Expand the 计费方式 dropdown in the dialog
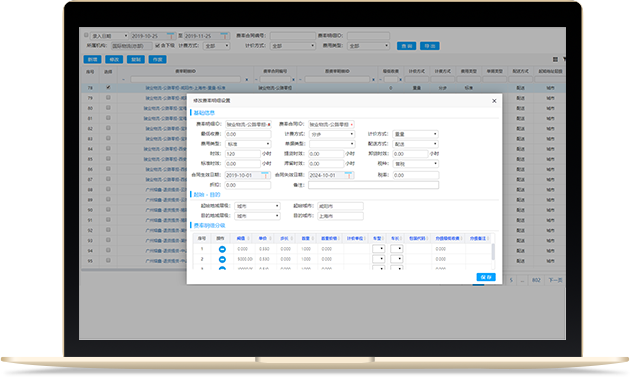Image resolution: width=630 pixels, height=377 pixels. pyautogui.click(x=332, y=134)
